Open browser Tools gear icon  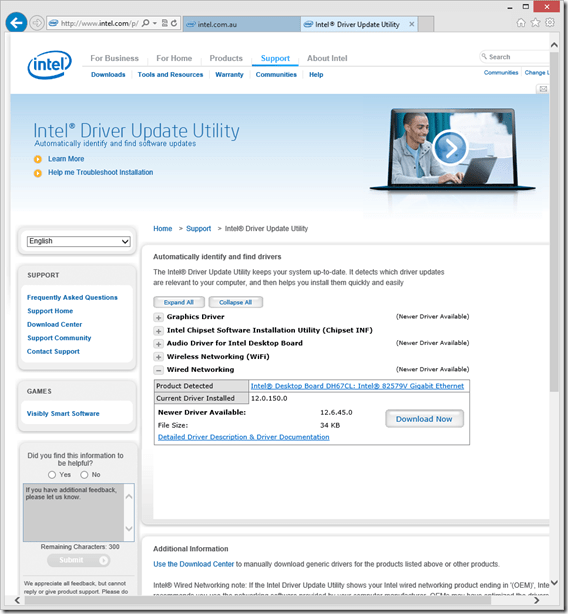(x=550, y=23)
